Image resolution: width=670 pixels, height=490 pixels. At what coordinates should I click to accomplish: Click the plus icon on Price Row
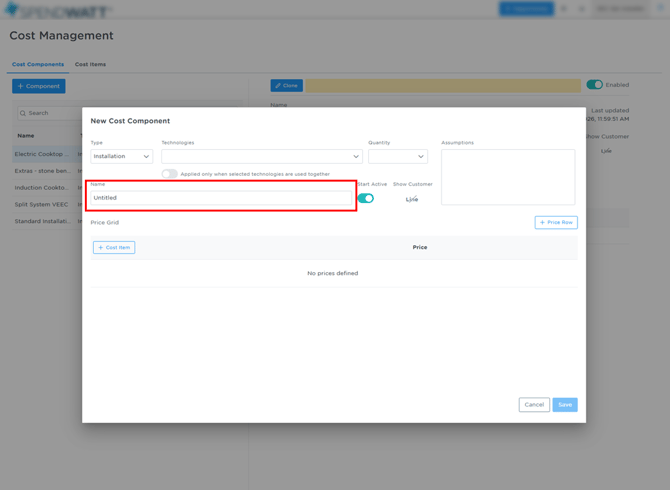[543, 223]
